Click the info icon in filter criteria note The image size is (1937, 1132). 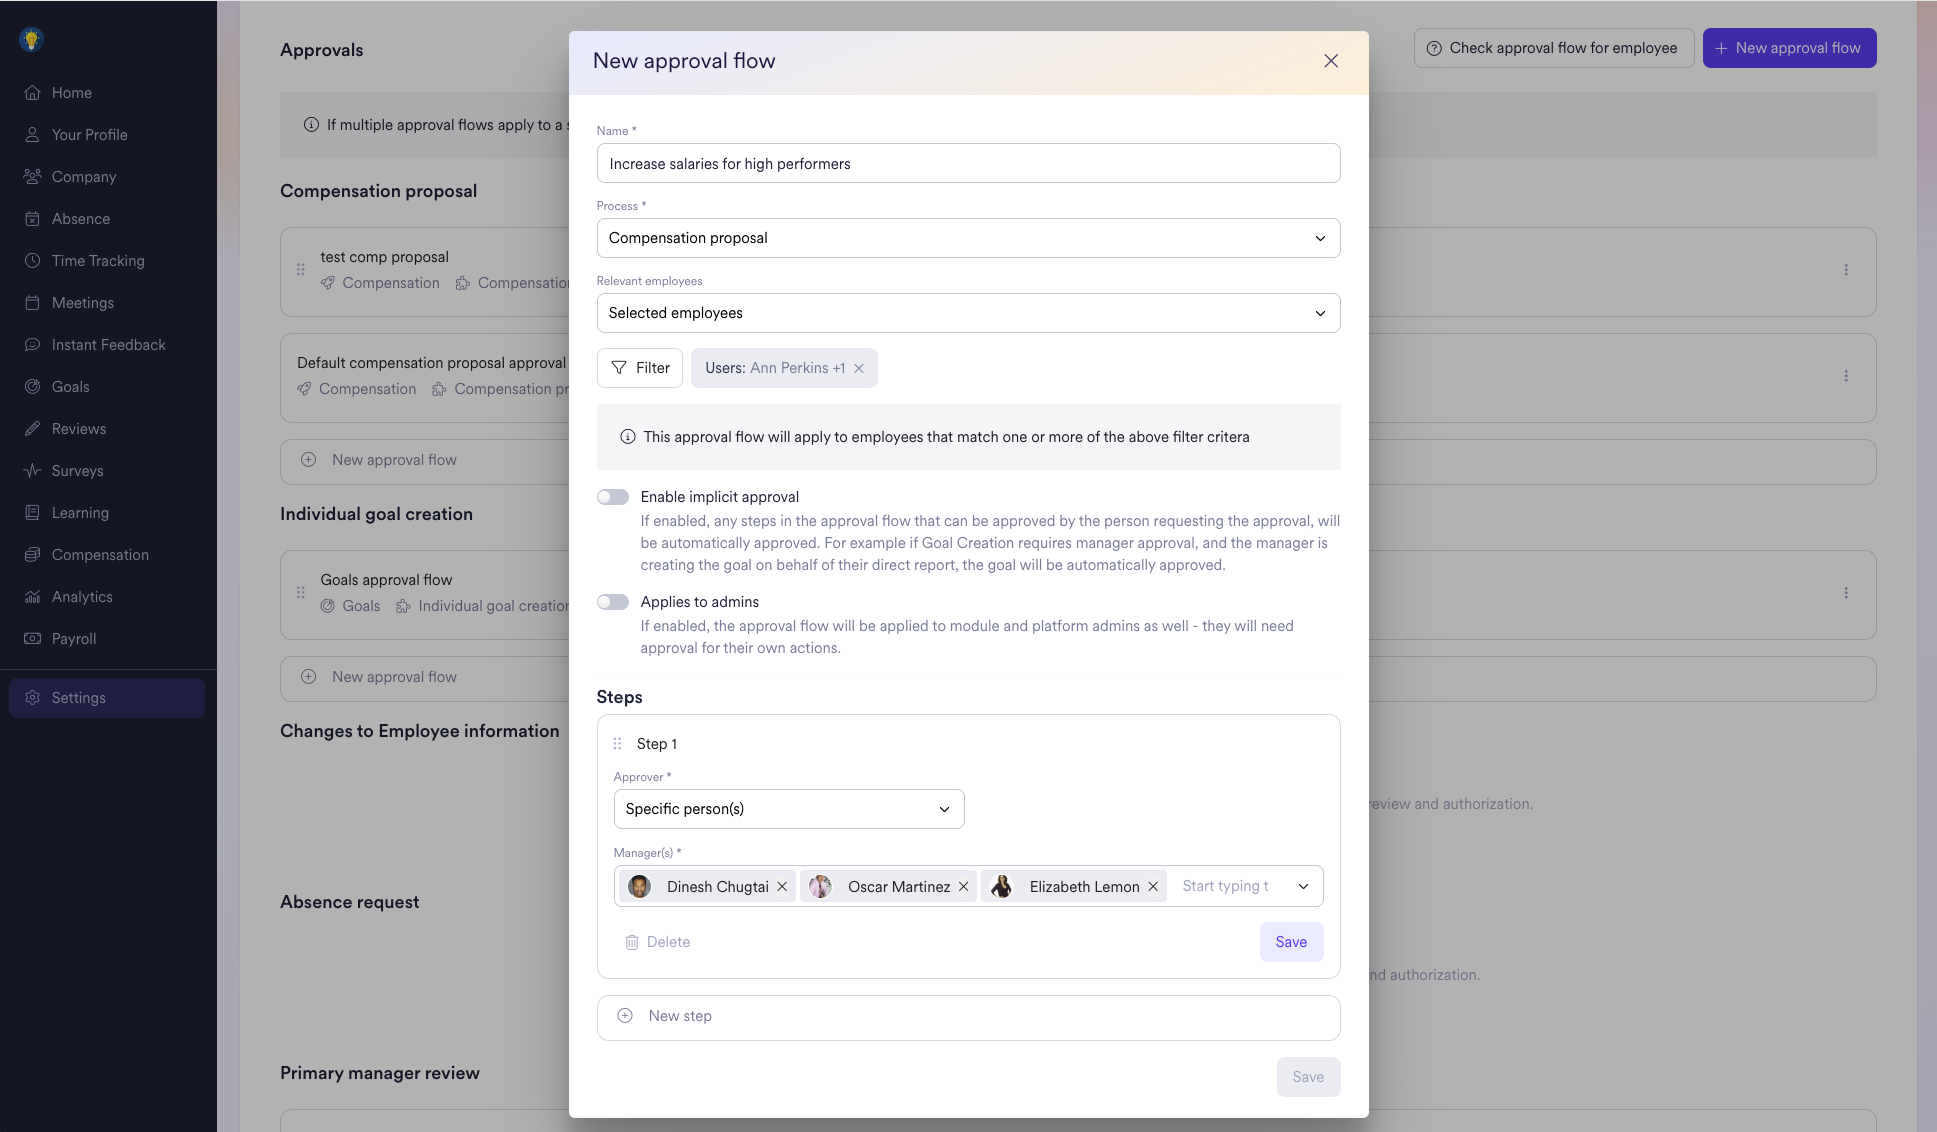click(628, 437)
